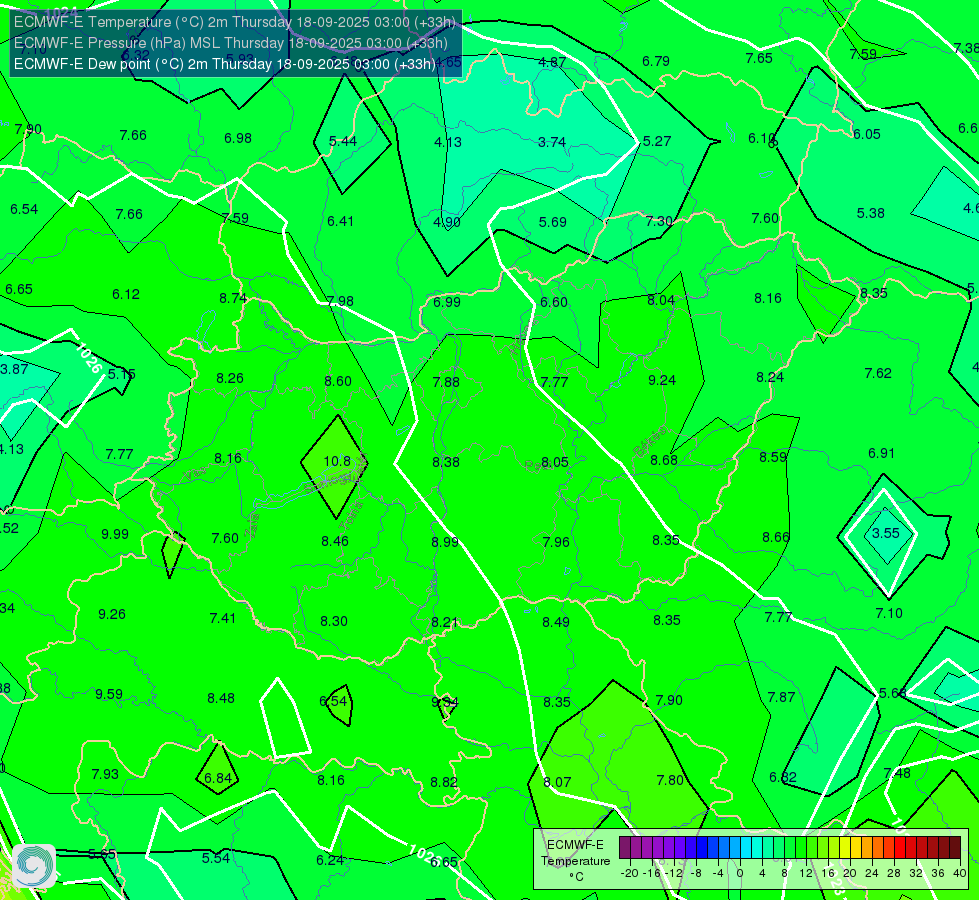Click the 7.80 grid value

point(670,779)
